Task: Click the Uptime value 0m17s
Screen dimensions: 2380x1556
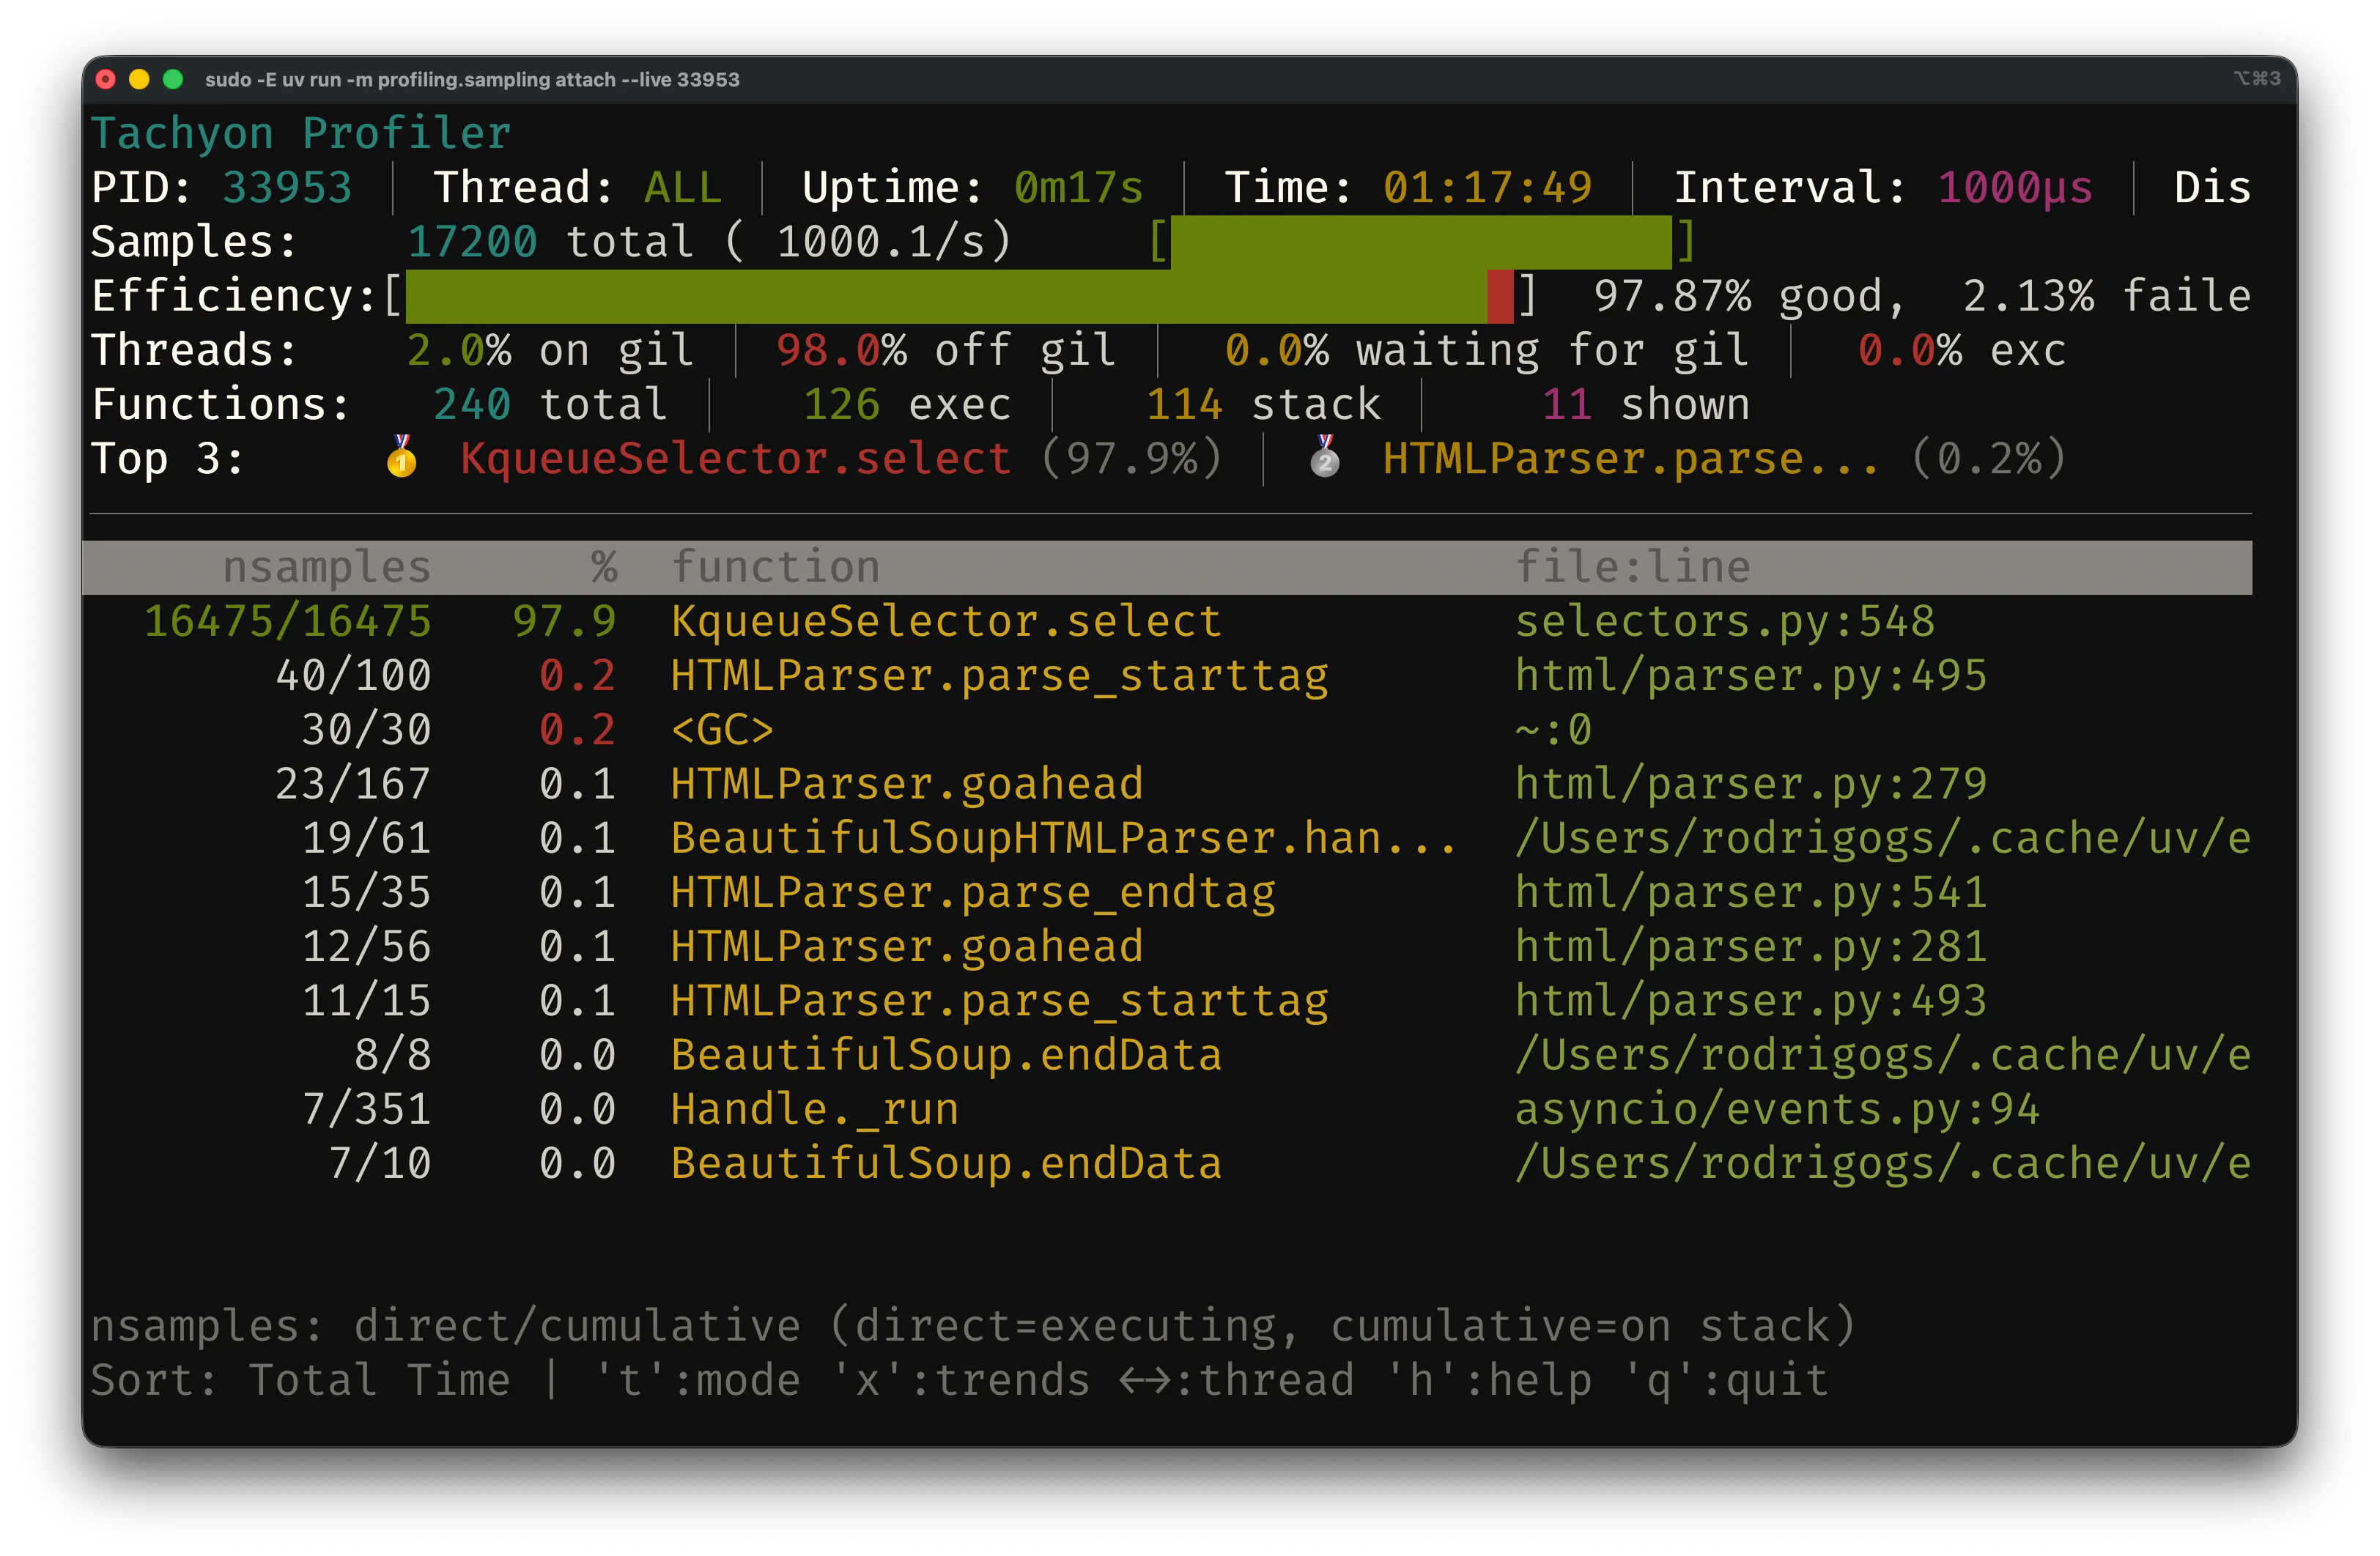Action: click(1078, 188)
